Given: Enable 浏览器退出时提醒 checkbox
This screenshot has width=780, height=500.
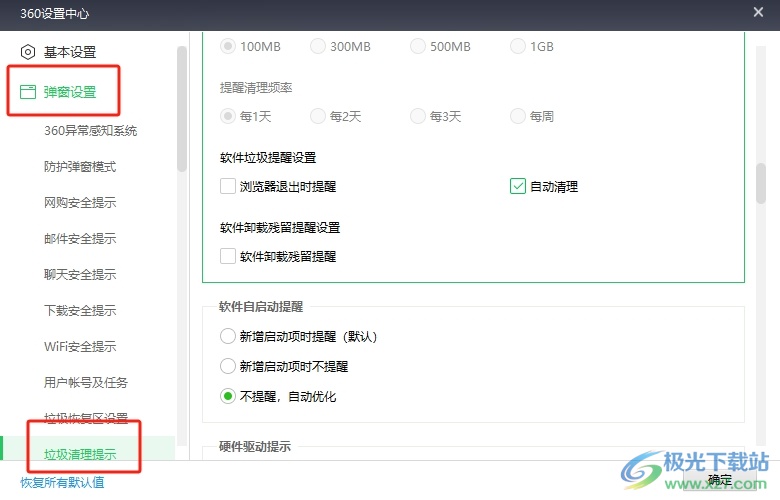Looking at the screenshot, I should [x=228, y=186].
